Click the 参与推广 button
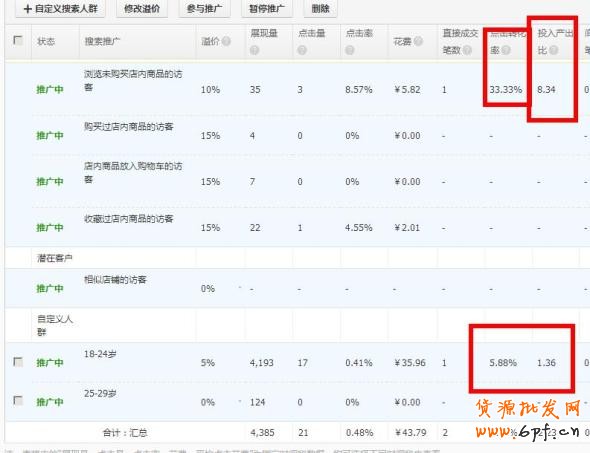Image resolution: width=590 pixels, height=453 pixels. [x=204, y=8]
